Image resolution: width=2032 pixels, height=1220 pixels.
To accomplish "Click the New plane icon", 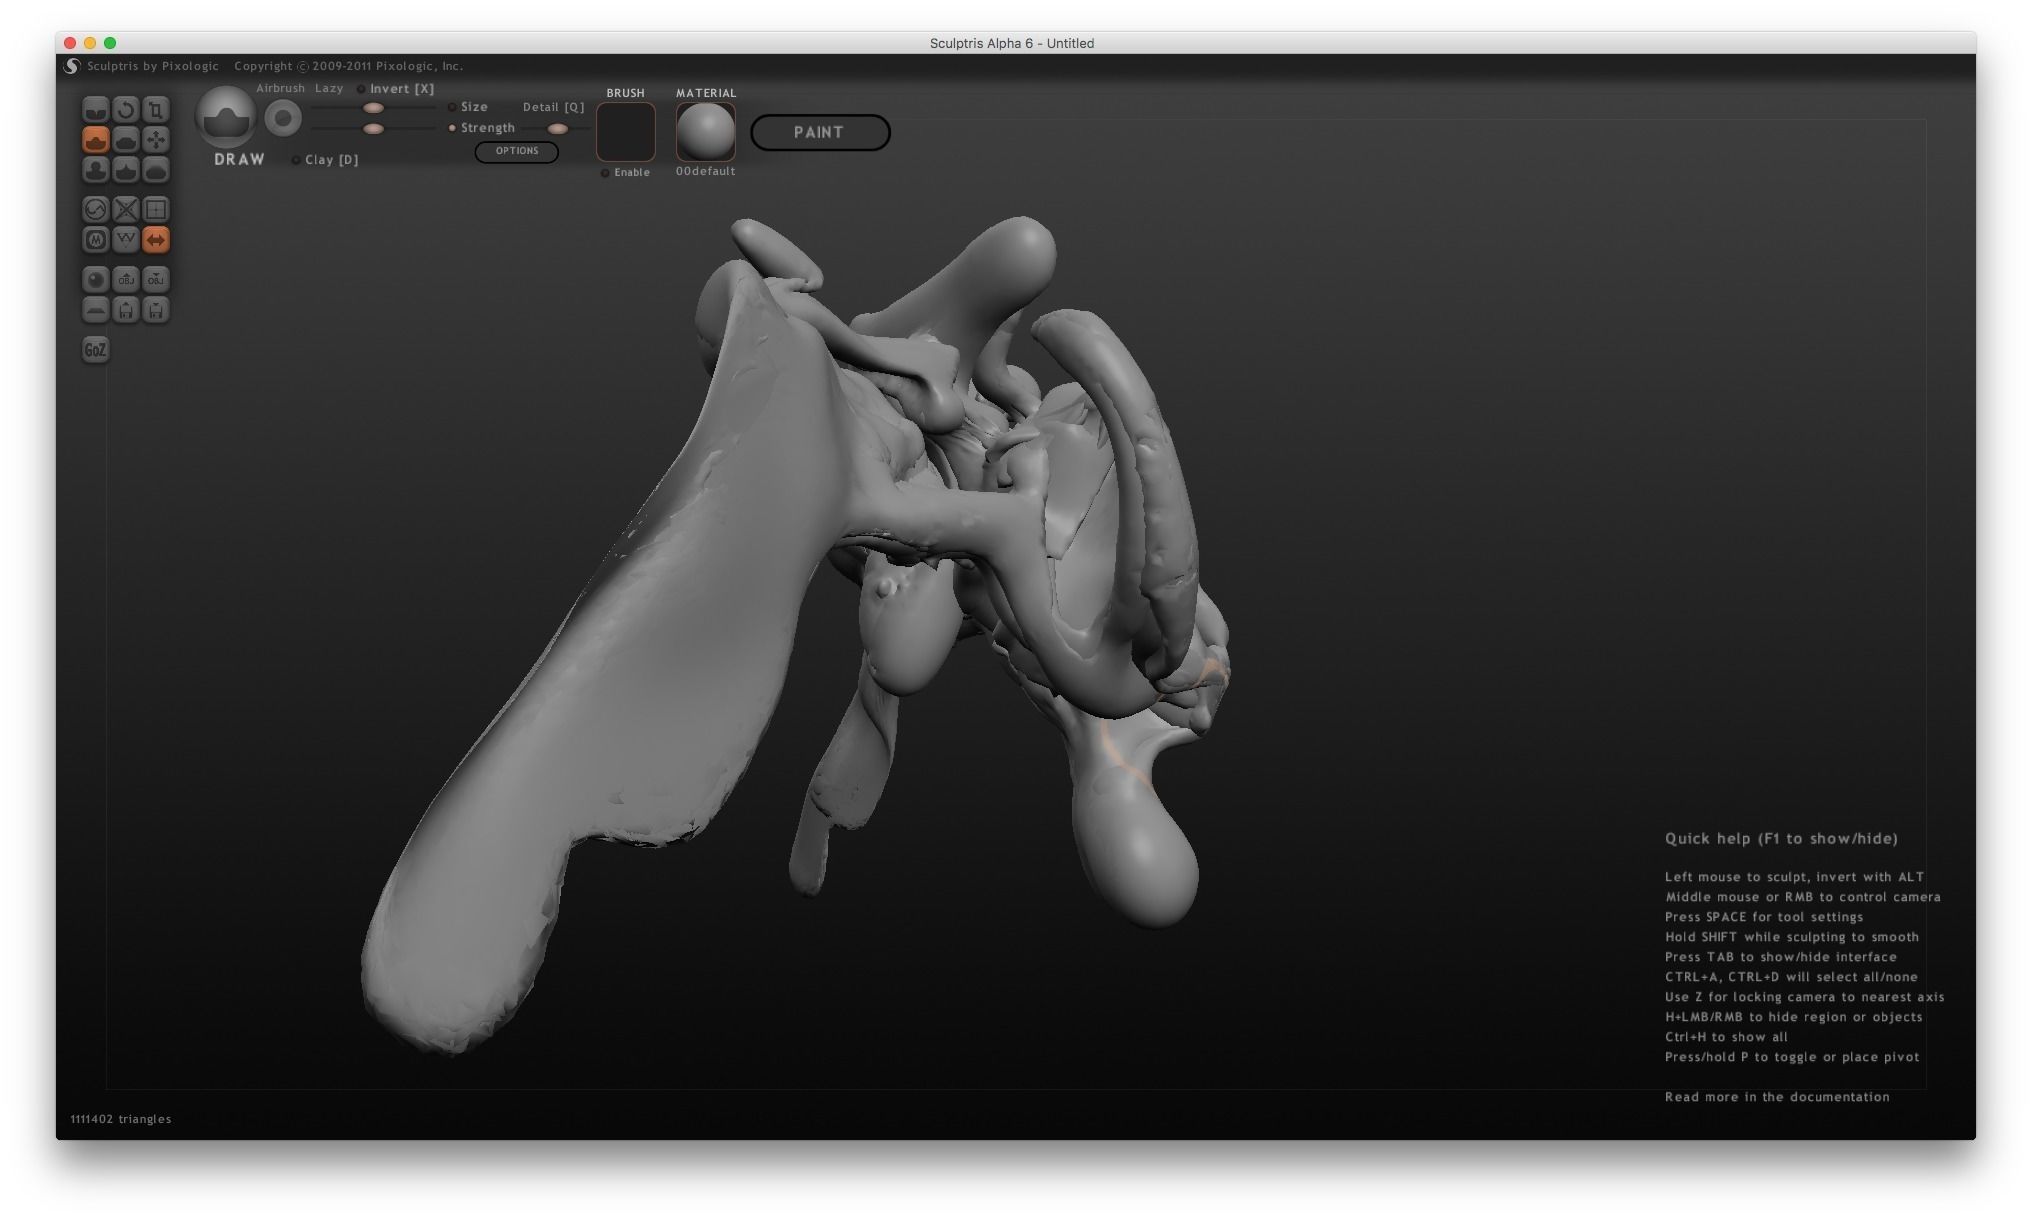I will coord(95,309).
